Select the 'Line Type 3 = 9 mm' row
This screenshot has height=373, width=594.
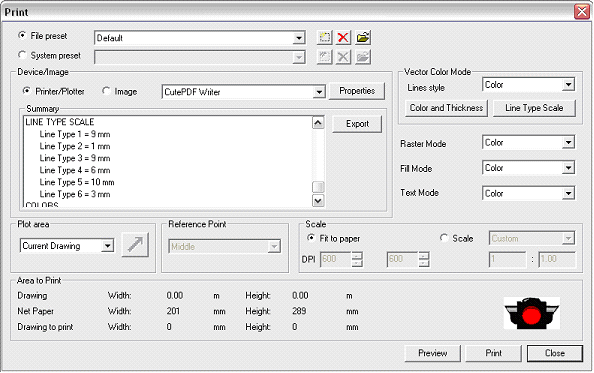click(x=75, y=158)
